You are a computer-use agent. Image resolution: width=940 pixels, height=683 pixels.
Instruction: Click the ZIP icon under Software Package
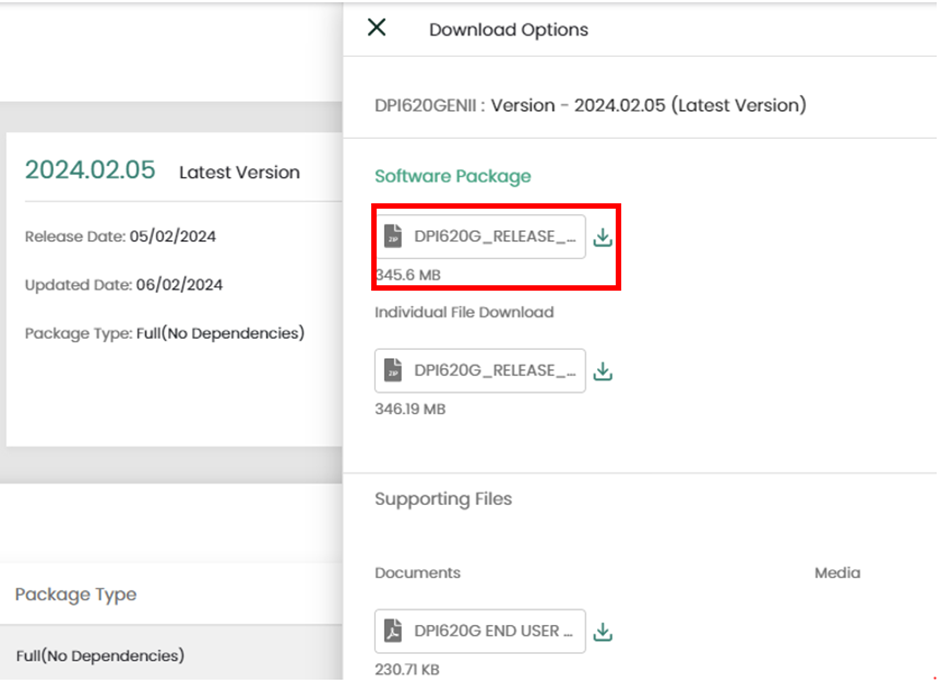point(393,236)
